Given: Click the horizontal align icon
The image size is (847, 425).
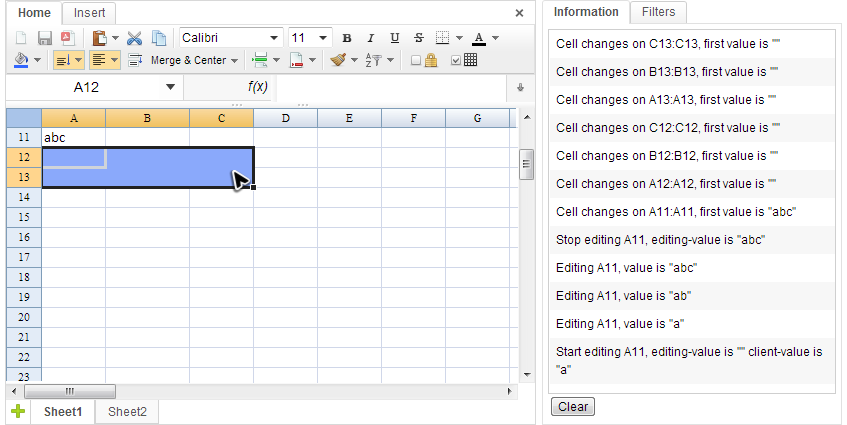Looking at the screenshot, I should coord(99,60).
